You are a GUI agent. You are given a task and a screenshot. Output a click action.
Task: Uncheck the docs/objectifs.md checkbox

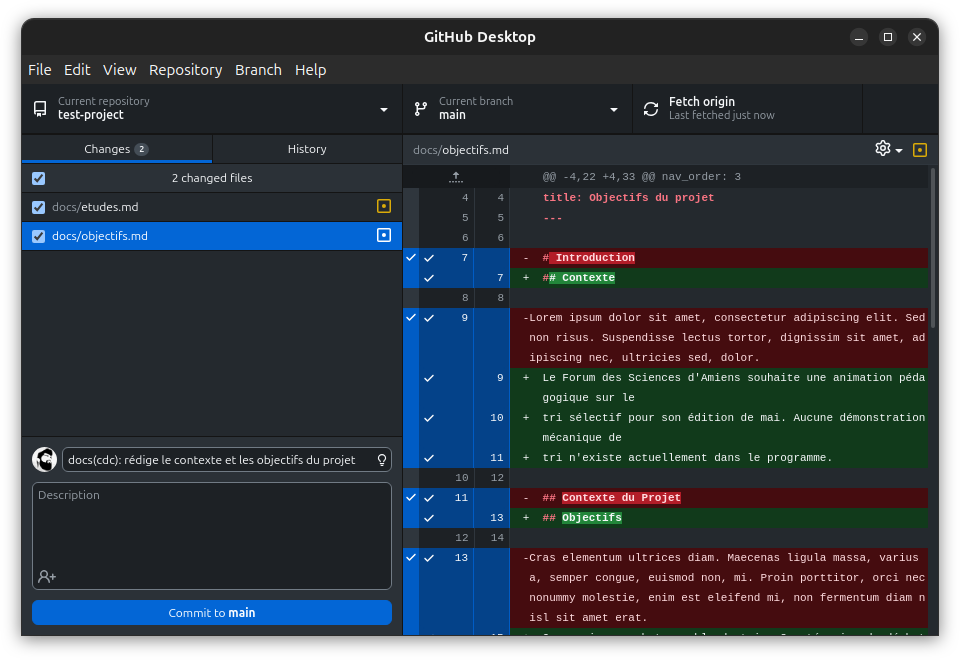(39, 236)
